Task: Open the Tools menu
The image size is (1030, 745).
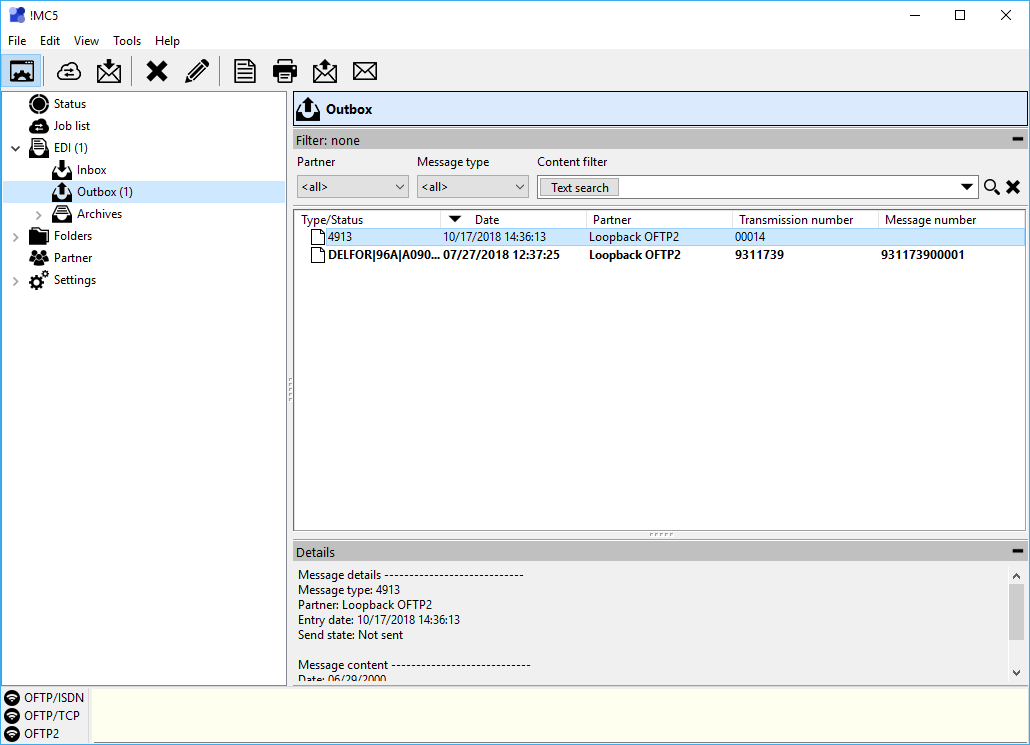Action: (x=127, y=41)
